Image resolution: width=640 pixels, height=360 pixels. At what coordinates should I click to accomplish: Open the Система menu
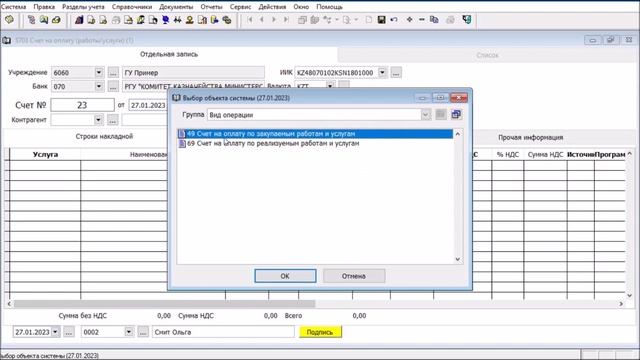(13, 7)
